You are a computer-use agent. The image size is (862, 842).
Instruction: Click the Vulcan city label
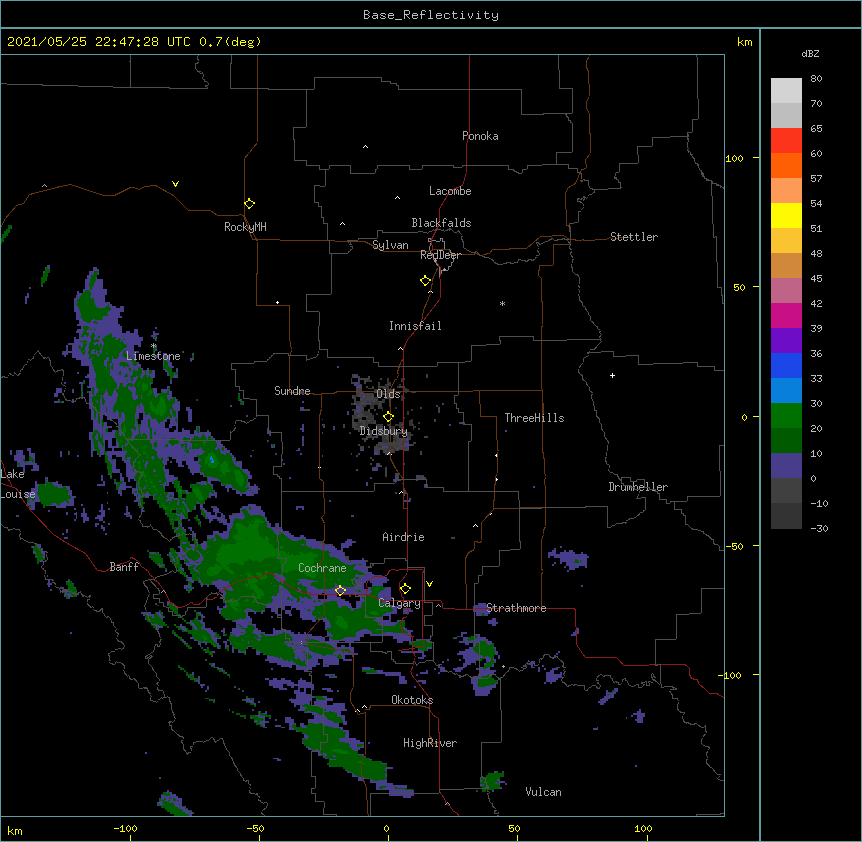click(x=543, y=792)
